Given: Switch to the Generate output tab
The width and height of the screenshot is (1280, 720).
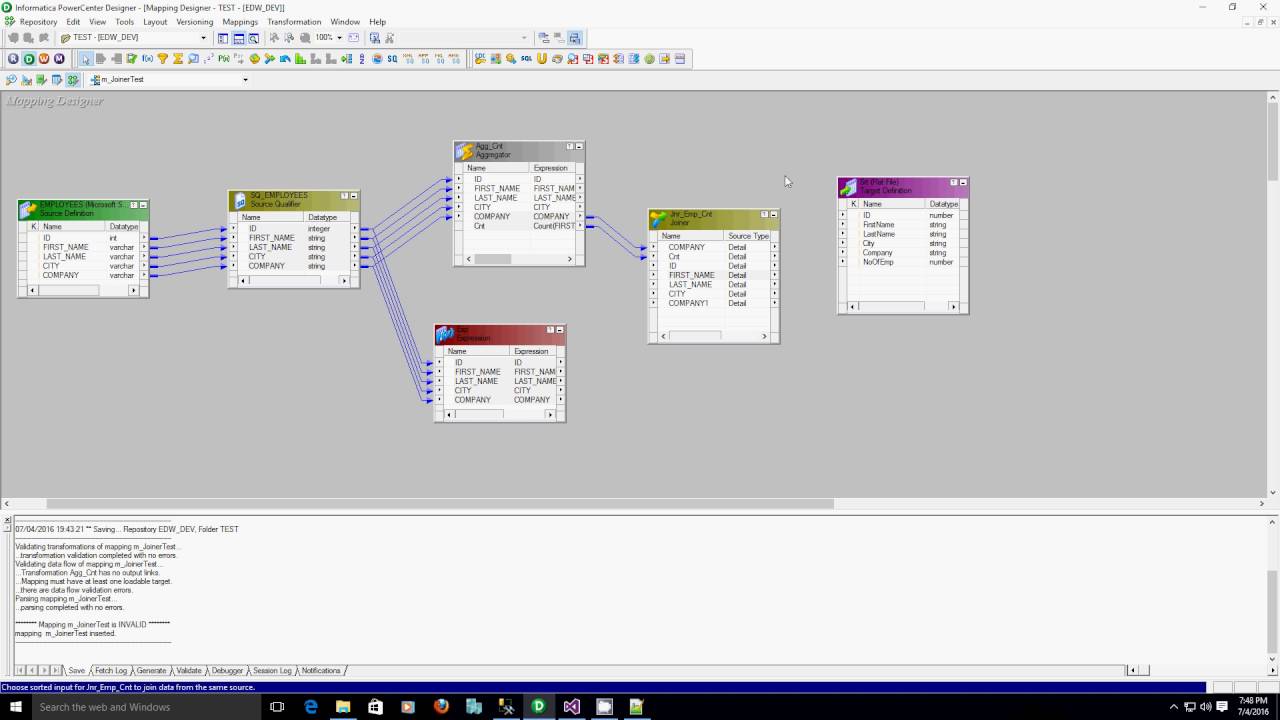Looking at the screenshot, I should click(x=151, y=670).
